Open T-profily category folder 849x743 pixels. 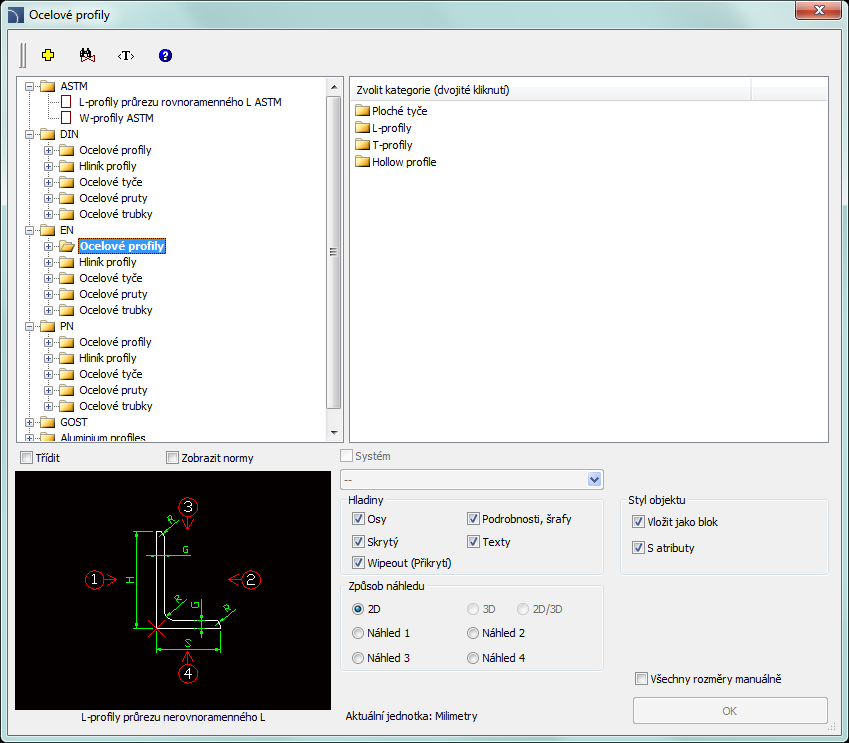384,145
